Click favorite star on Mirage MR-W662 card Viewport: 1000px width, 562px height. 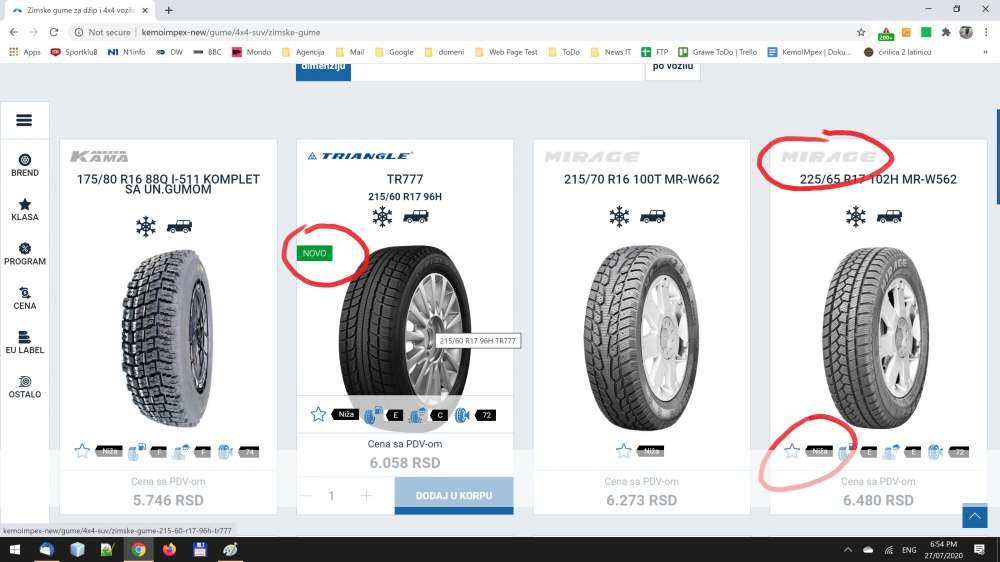(624, 451)
